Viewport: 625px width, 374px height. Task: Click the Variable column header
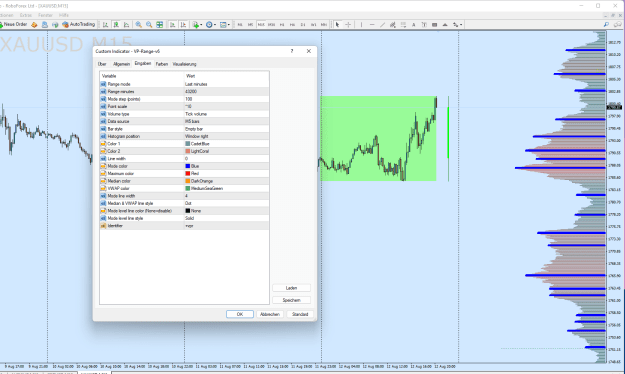[x=142, y=76]
